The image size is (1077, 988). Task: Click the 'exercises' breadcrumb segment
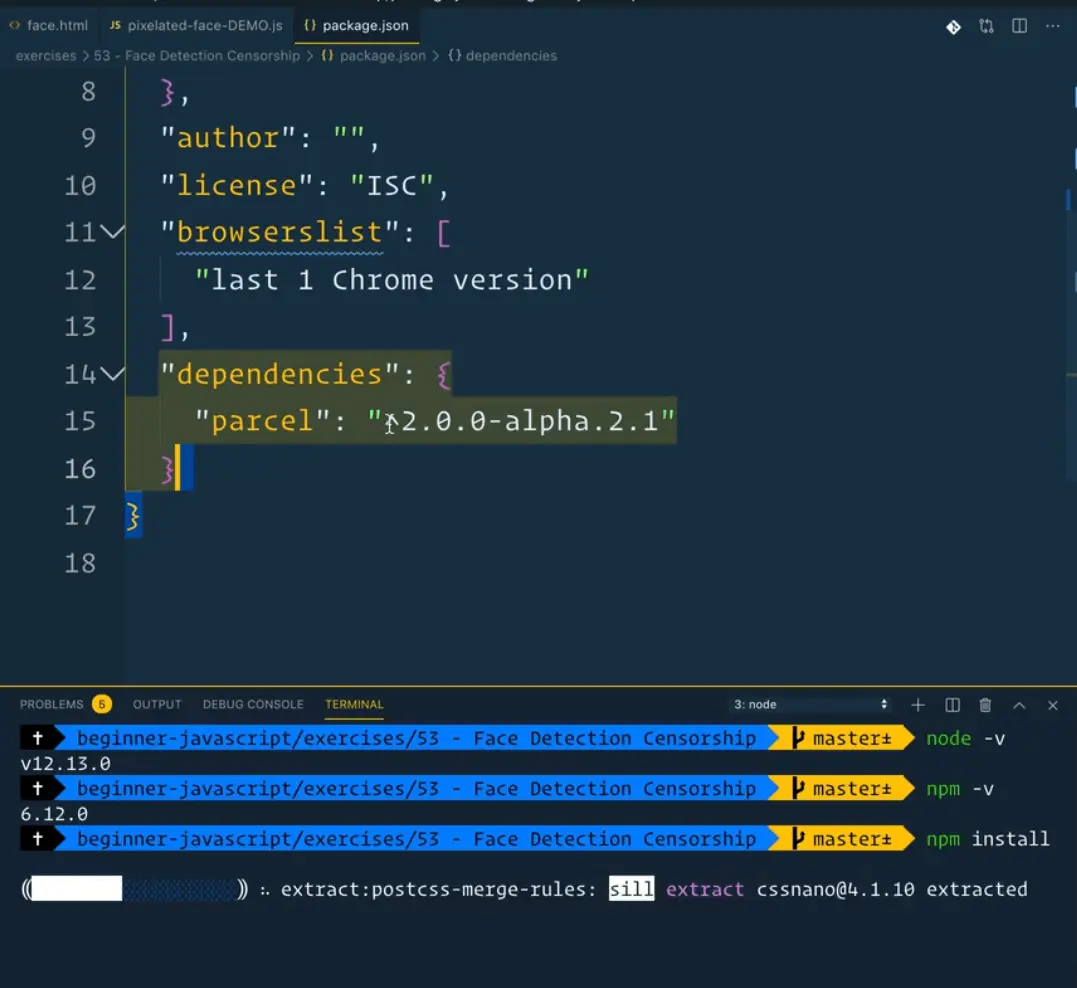[45, 56]
